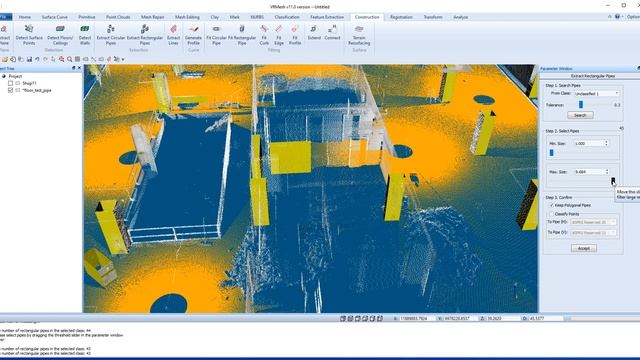Screen dimensions: 640x360
Task: Select floor_test_pipe in project tree
Action: click(37, 90)
